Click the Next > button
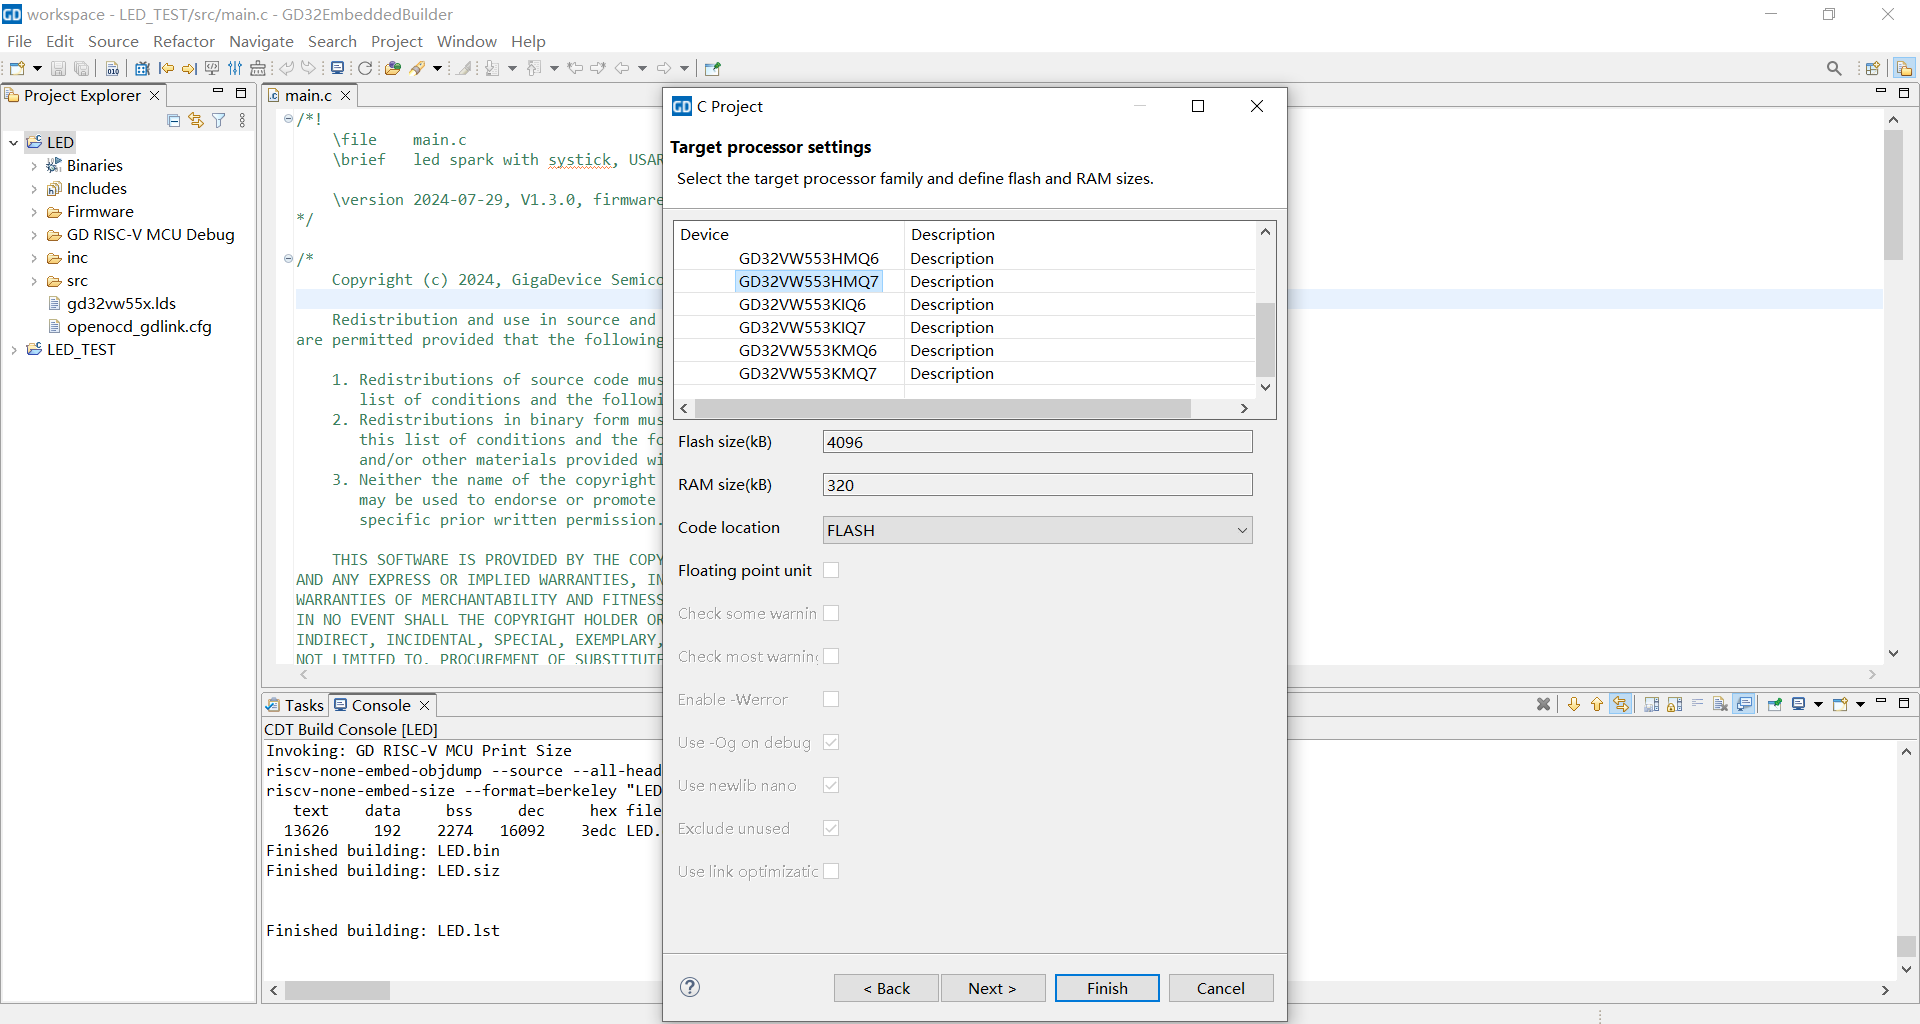The image size is (1920, 1024). click(x=992, y=988)
